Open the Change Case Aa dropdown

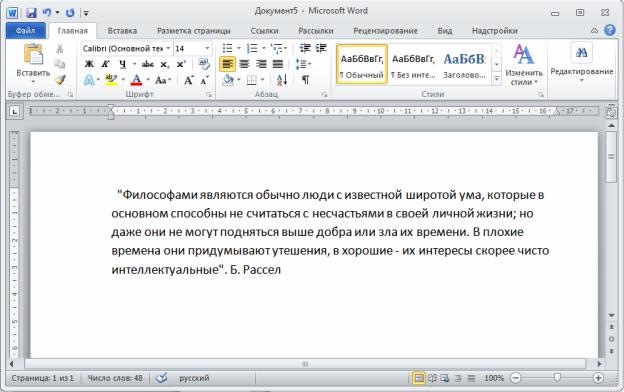(x=163, y=80)
